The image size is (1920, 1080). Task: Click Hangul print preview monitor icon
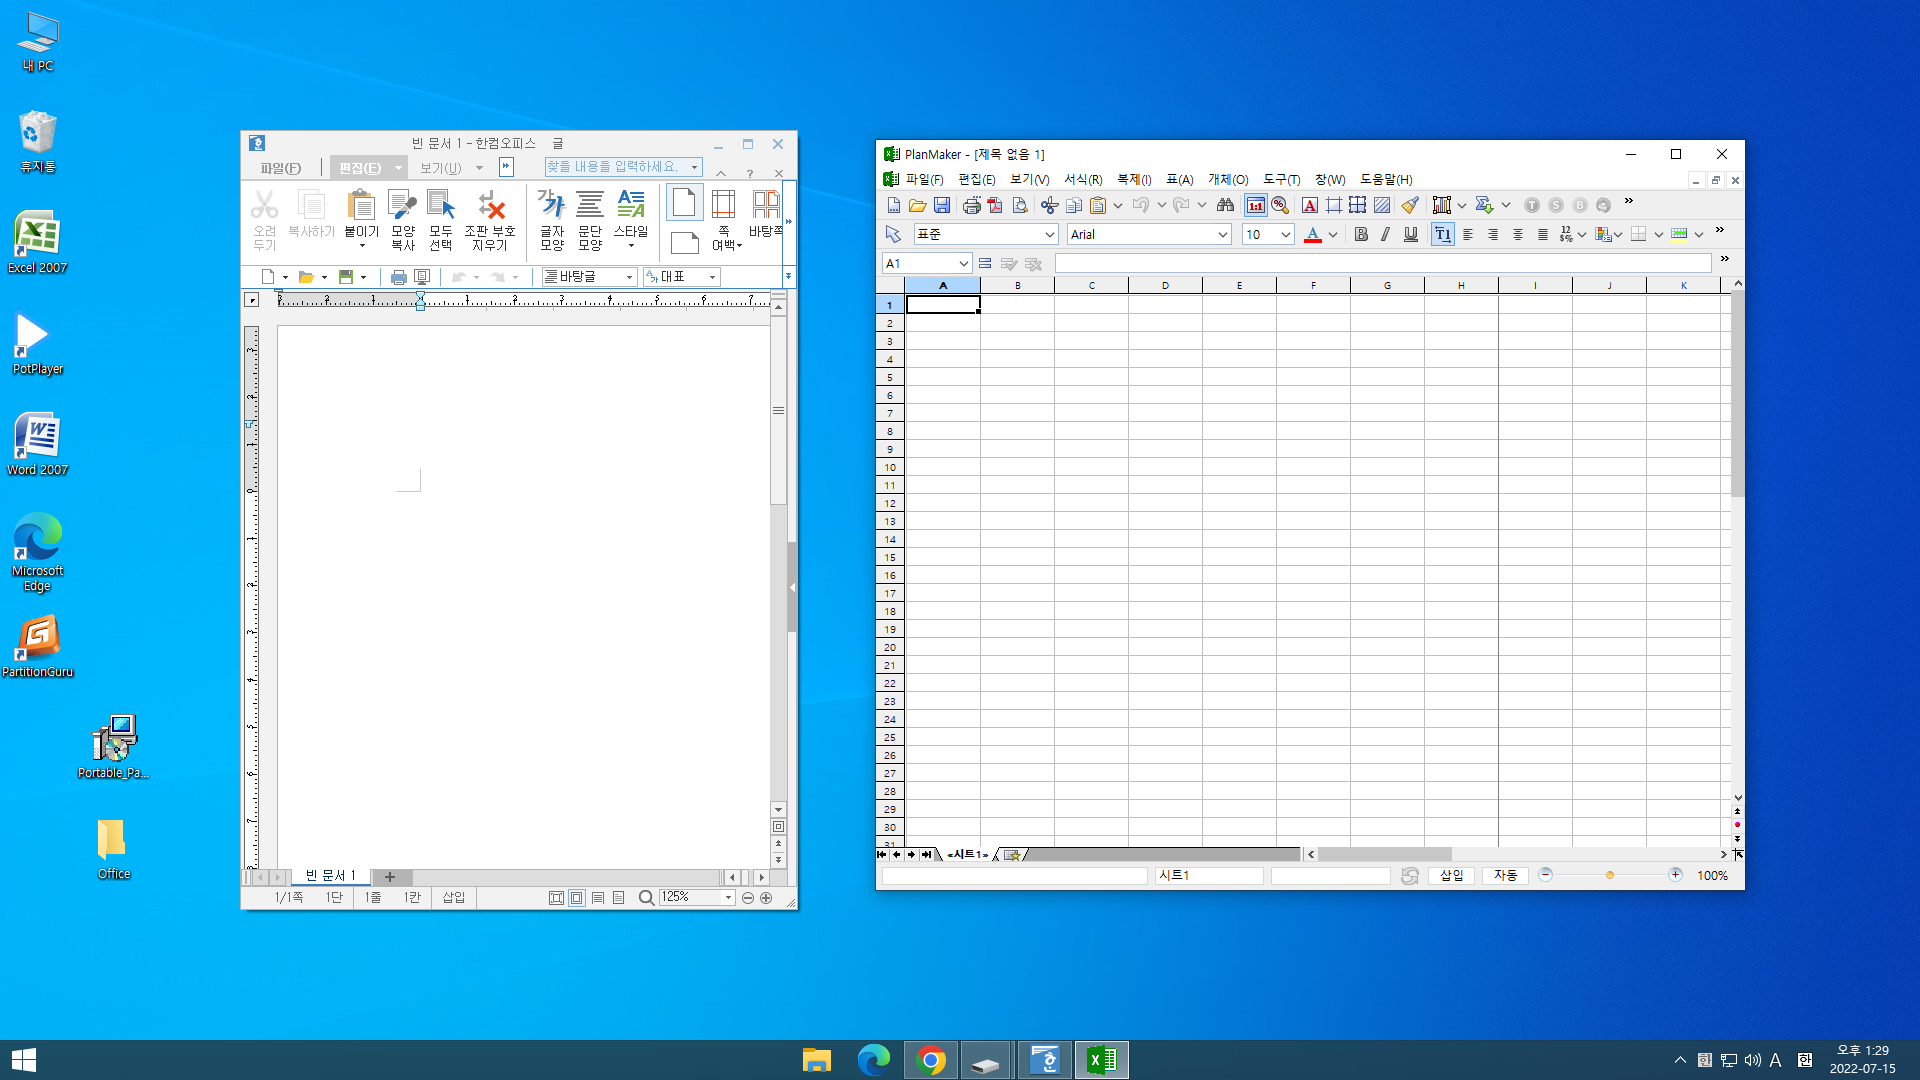click(x=422, y=277)
